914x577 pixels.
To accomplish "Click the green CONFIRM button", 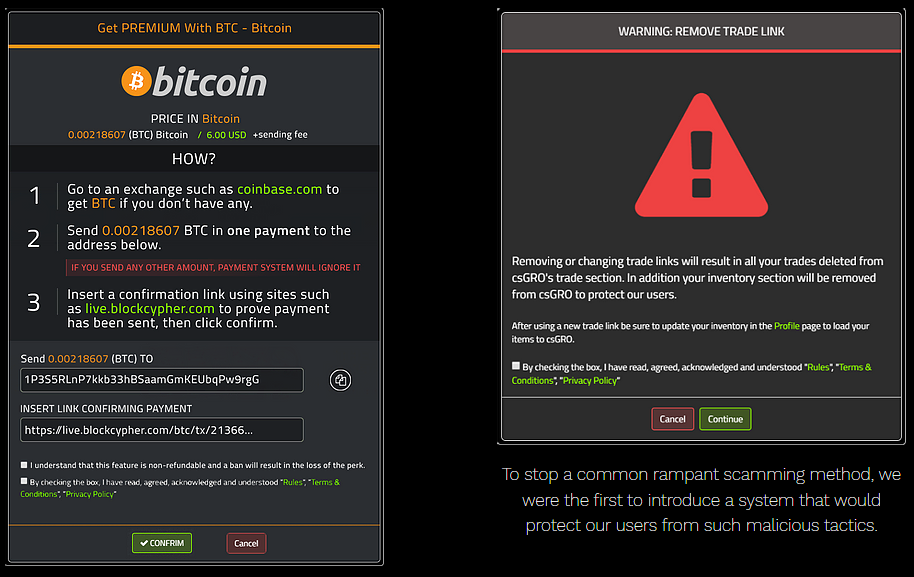I will click(162, 543).
